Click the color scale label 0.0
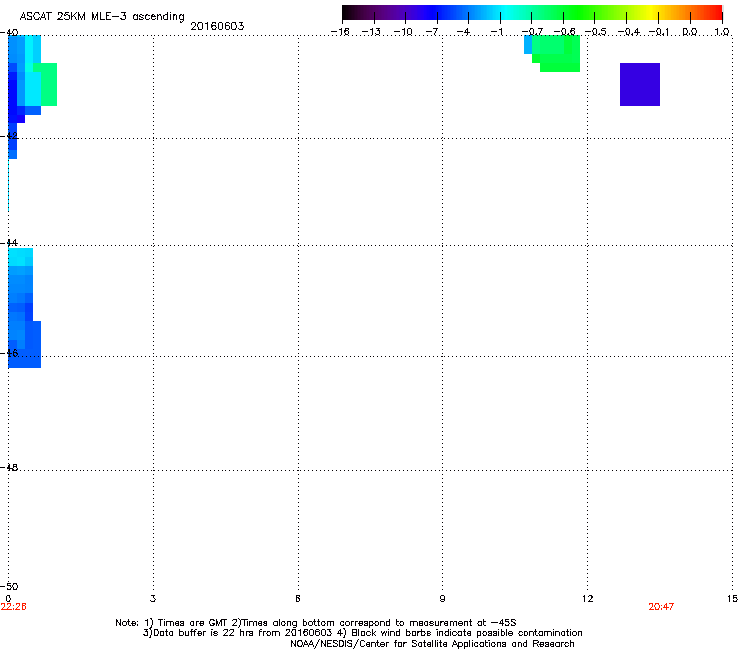 690,32
